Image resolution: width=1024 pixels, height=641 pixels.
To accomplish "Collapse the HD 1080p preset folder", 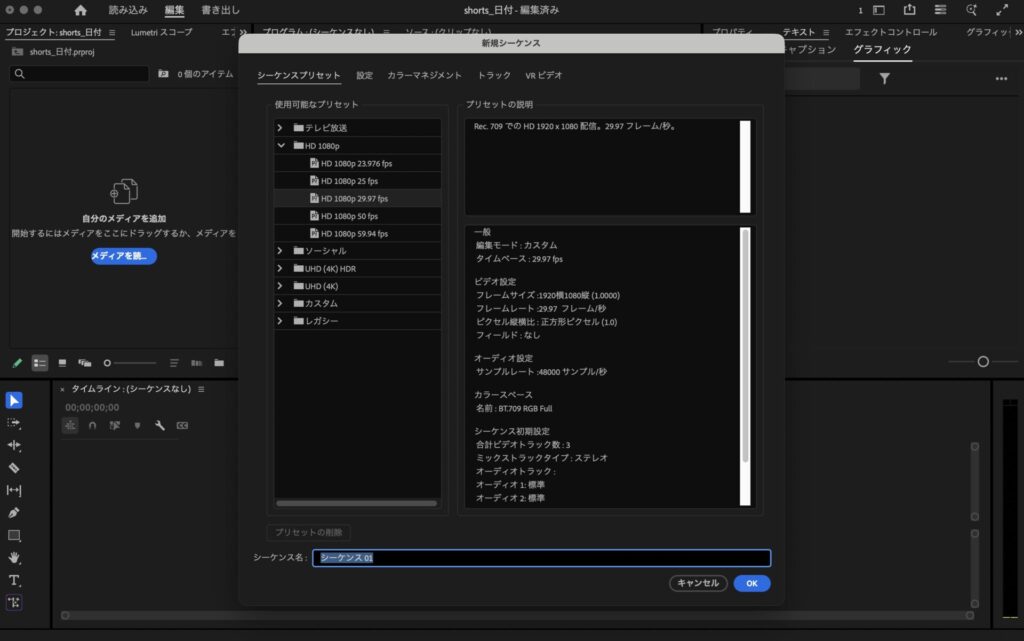I will point(281,145).
